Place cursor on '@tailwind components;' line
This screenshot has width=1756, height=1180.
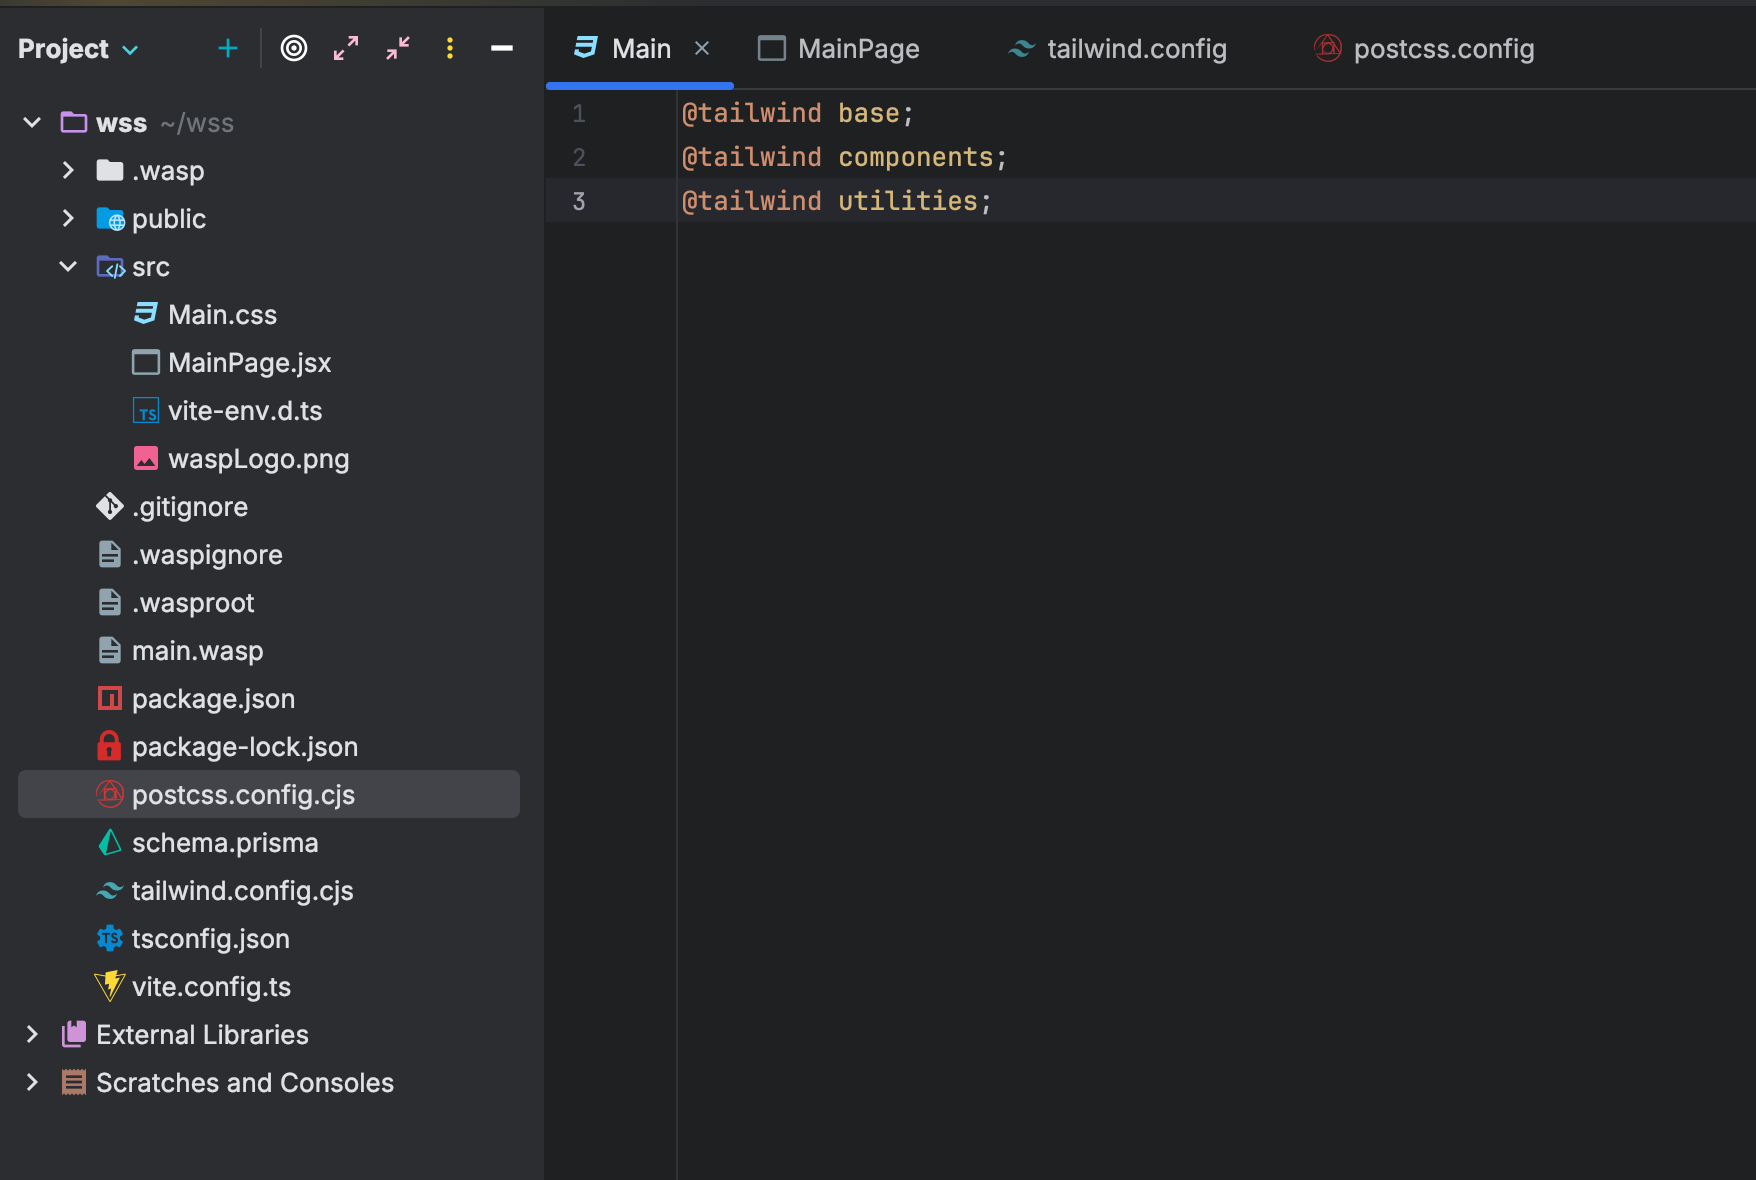(x=844, y=157)
